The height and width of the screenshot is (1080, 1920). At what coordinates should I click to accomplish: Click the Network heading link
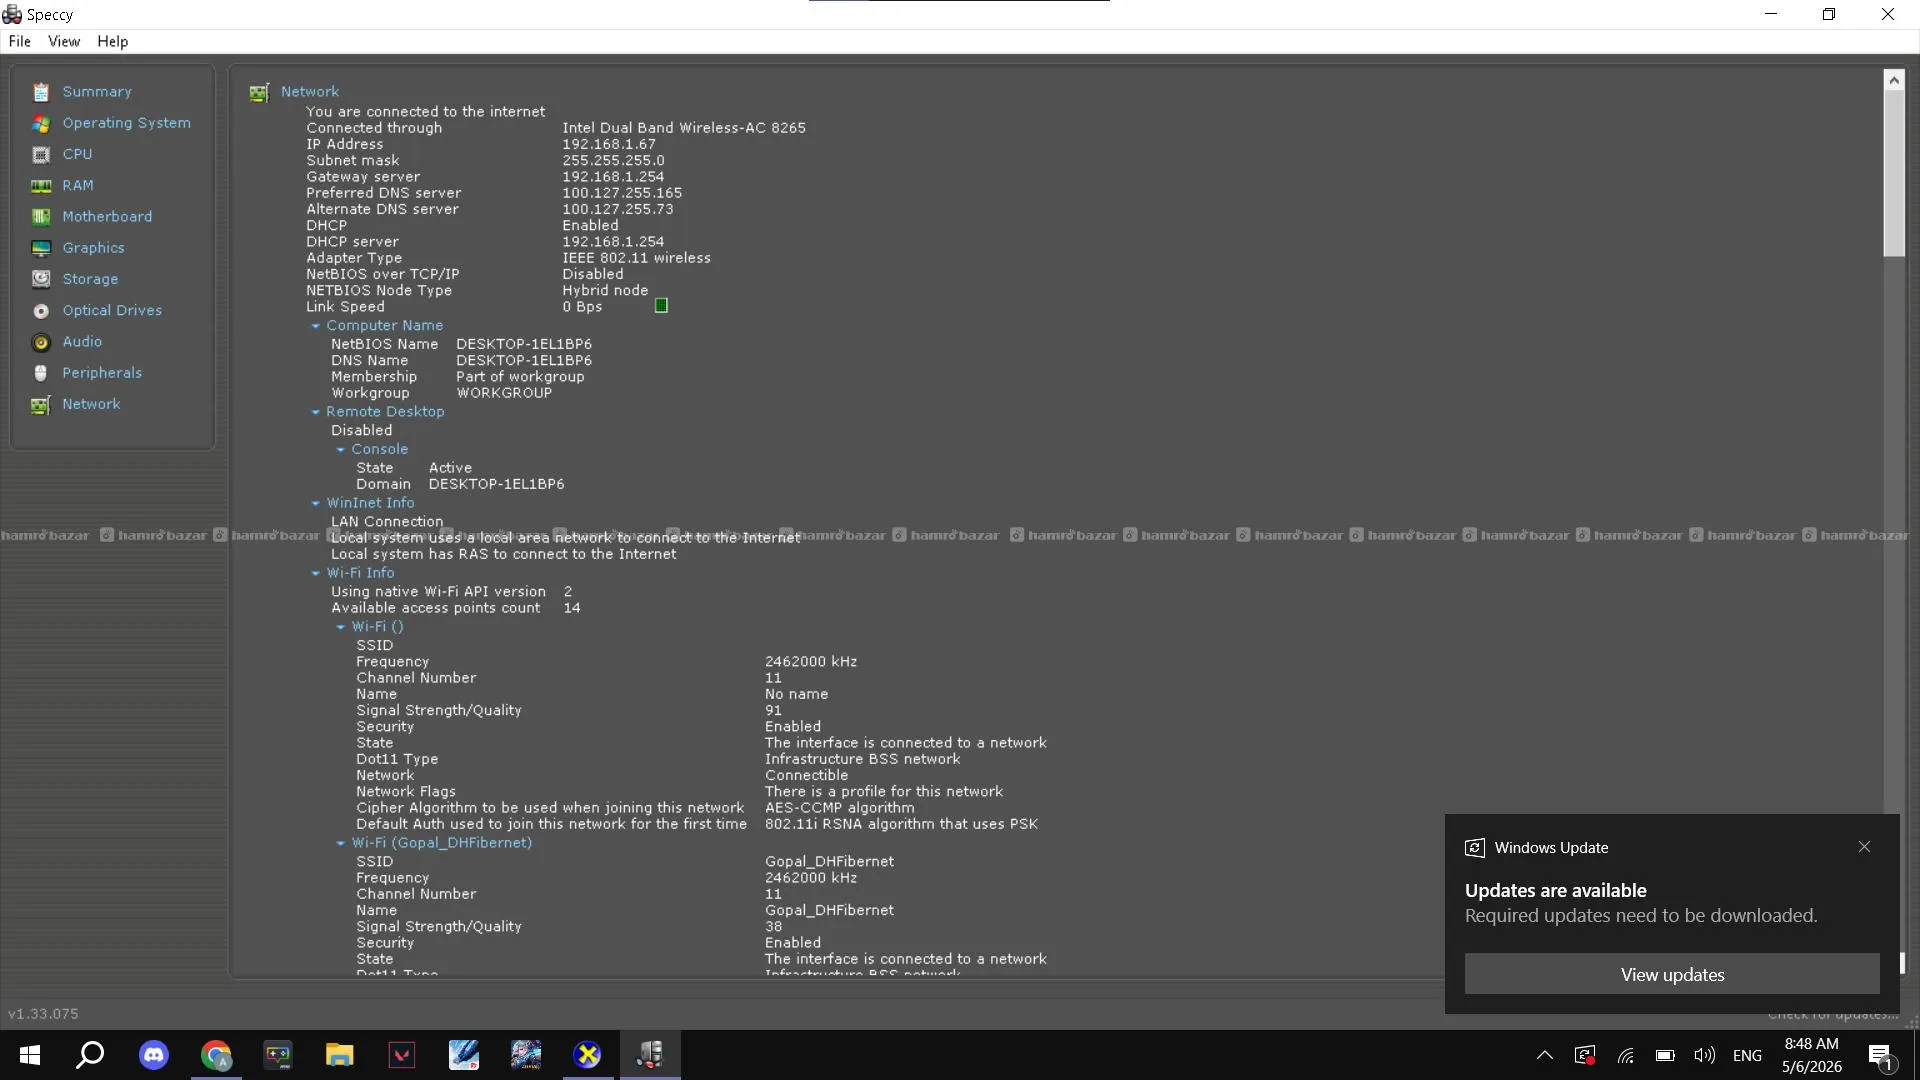(310, 92)
